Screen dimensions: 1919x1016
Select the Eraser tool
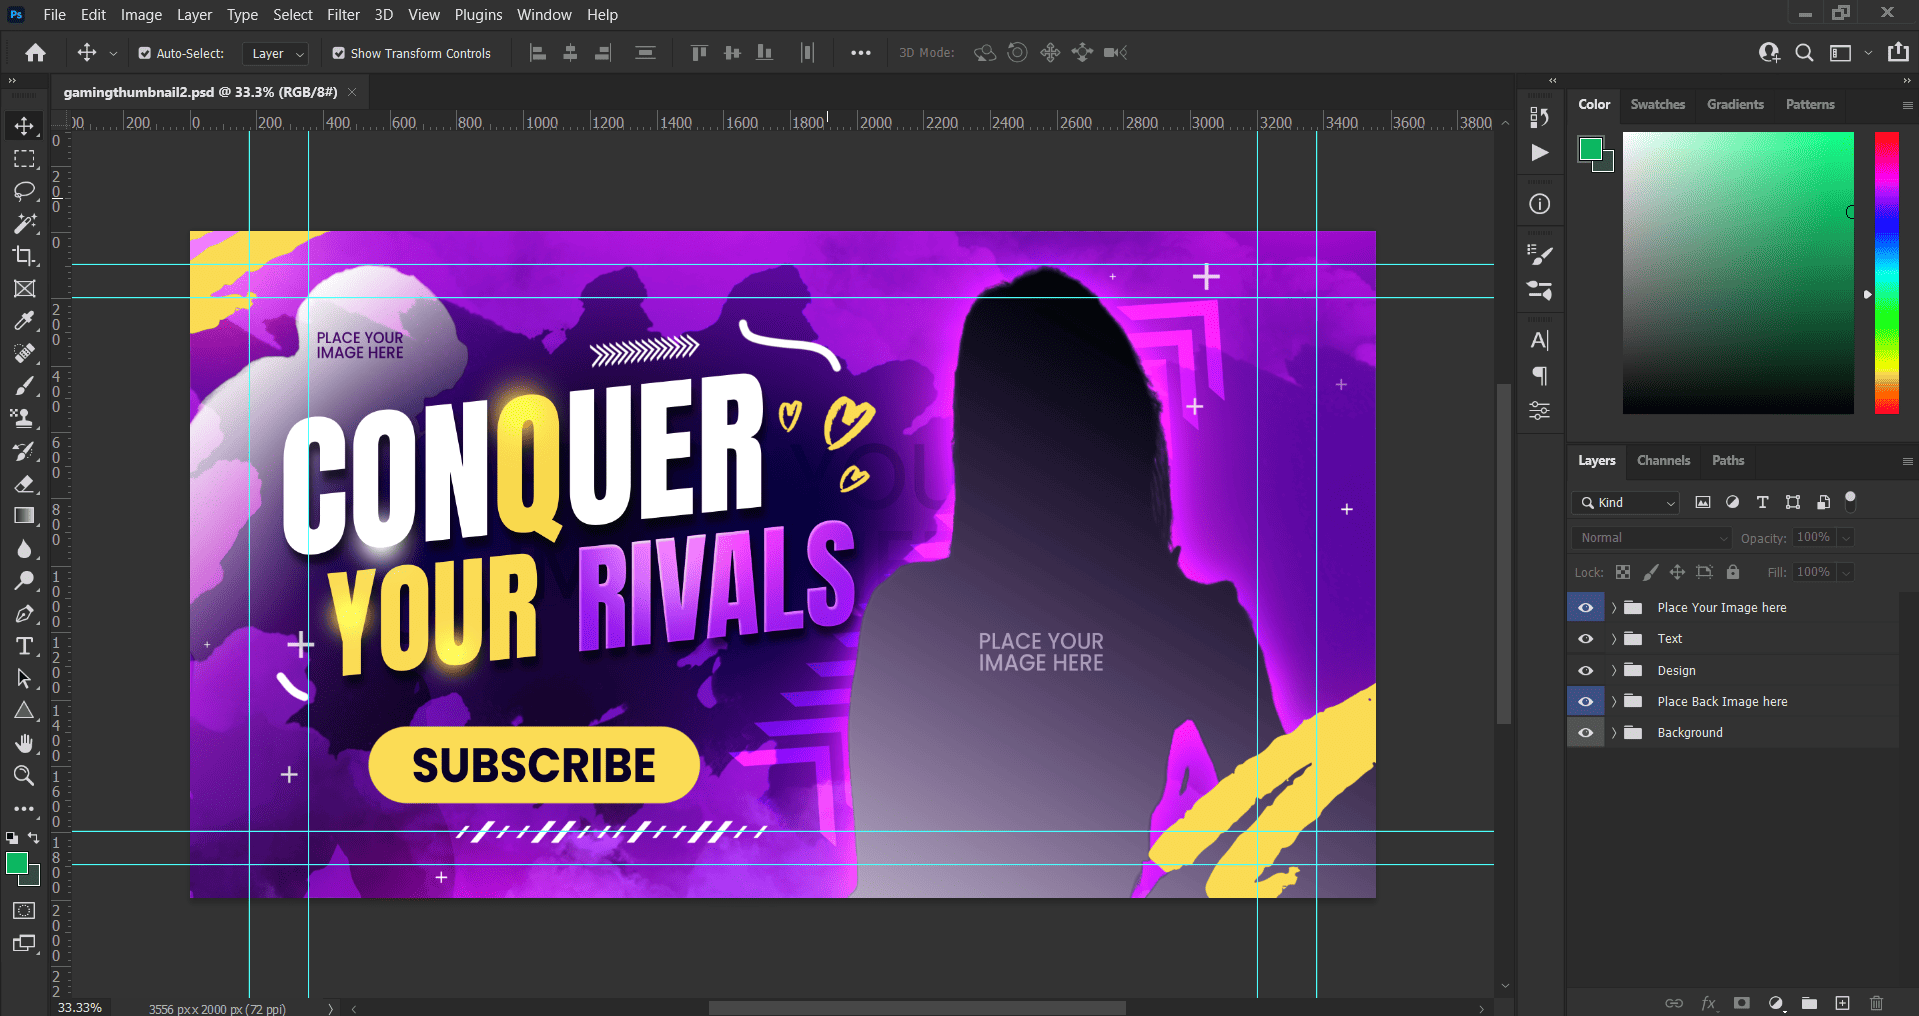24,484
